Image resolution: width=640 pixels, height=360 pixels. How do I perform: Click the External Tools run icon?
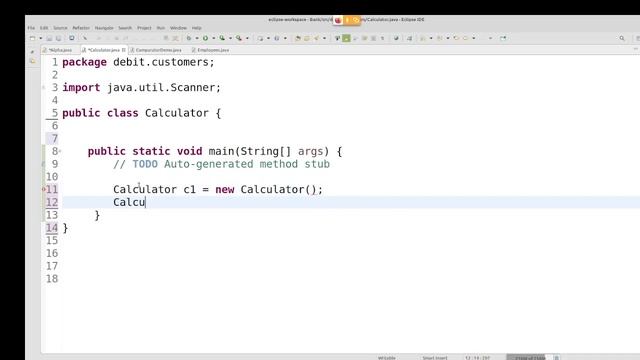239,38
